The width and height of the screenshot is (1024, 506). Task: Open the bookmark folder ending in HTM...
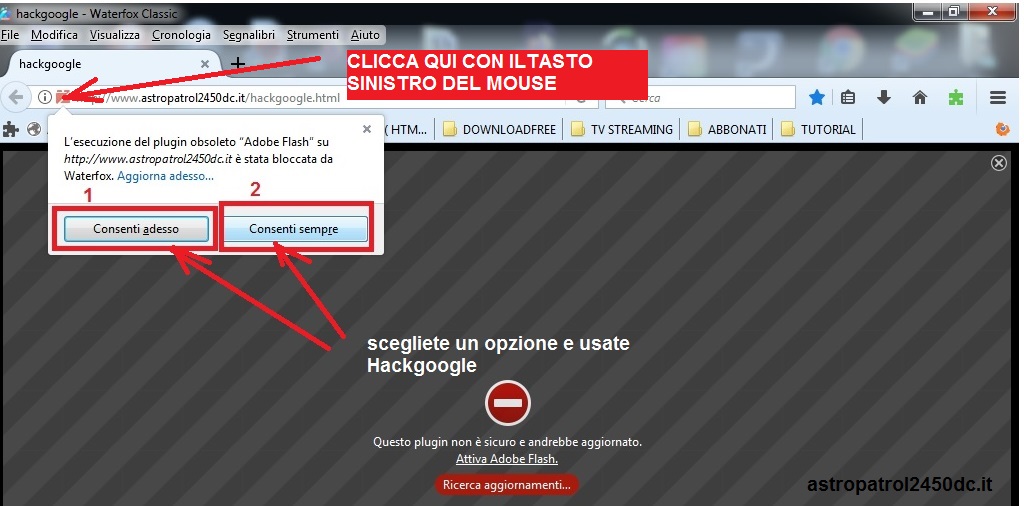tap(408, 129)
